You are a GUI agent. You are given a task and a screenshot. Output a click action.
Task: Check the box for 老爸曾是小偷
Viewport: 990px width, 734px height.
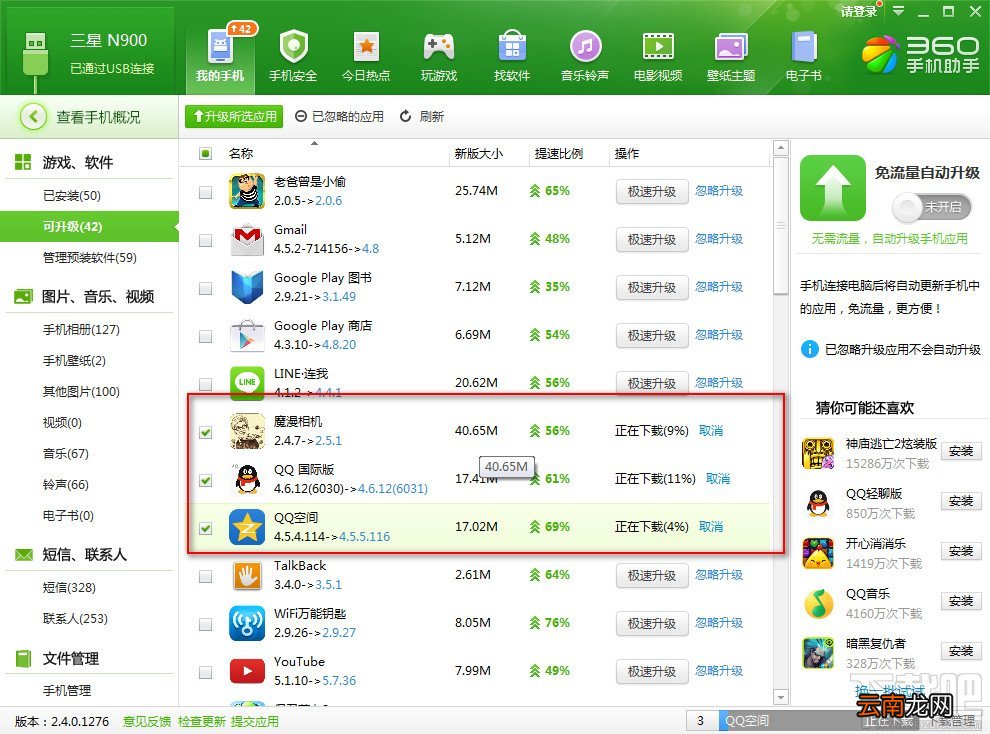[x=205, y=192]
